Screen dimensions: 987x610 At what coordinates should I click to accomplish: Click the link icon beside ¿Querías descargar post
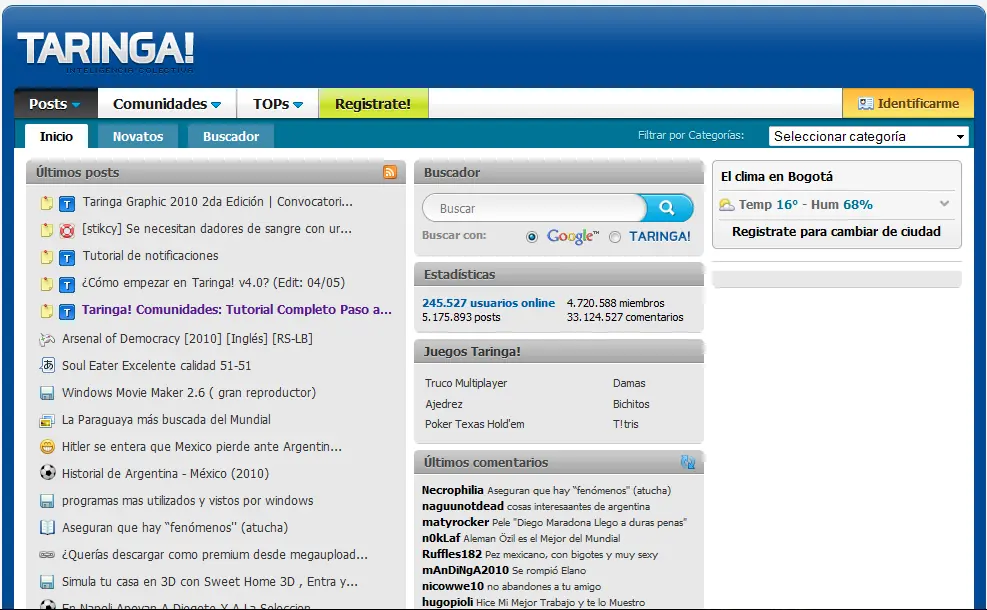point(47,555)
